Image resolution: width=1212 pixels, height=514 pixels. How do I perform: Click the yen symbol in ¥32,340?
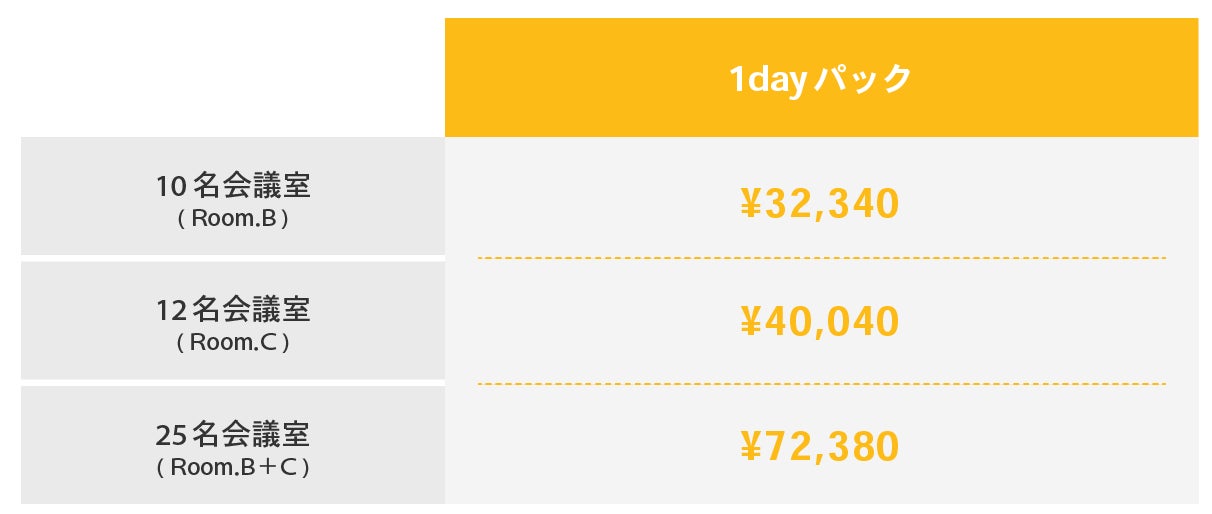click(x=751, y=204)
